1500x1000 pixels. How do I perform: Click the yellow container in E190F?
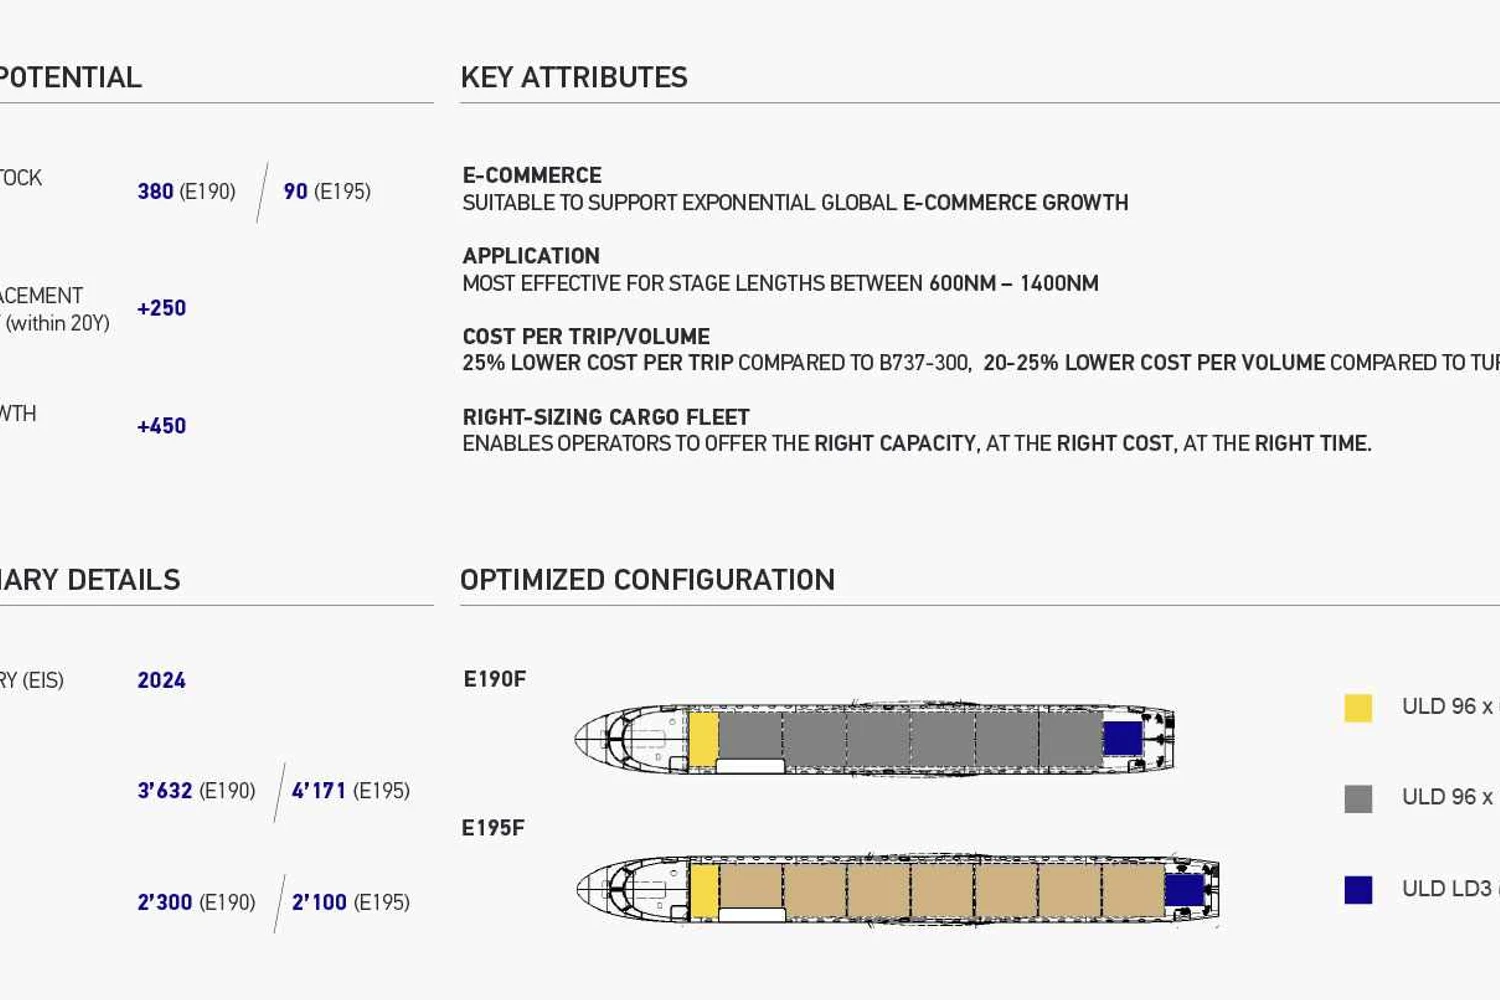point(704,739)
